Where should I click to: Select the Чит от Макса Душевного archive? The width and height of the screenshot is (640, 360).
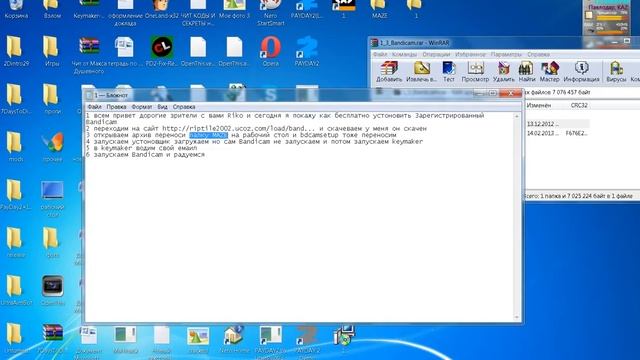(x=89, y=55)
